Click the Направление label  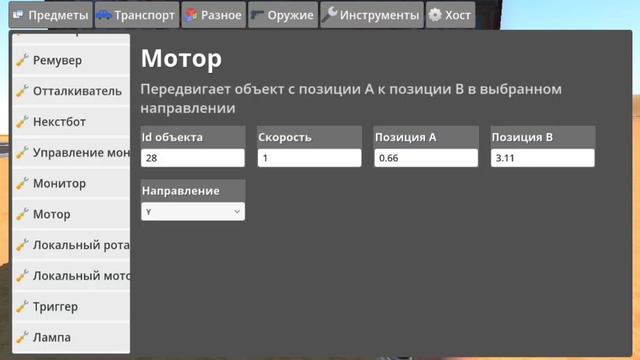pyautogui.click(x=180, y=191)
